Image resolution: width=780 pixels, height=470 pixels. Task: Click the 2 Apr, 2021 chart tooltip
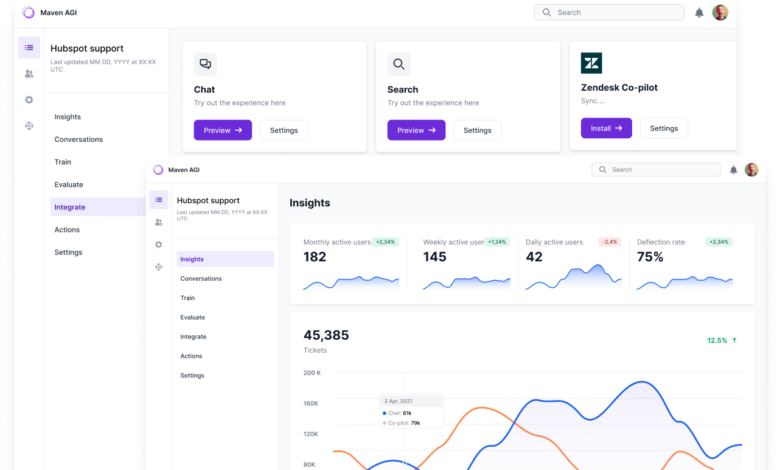click(411, 411)
